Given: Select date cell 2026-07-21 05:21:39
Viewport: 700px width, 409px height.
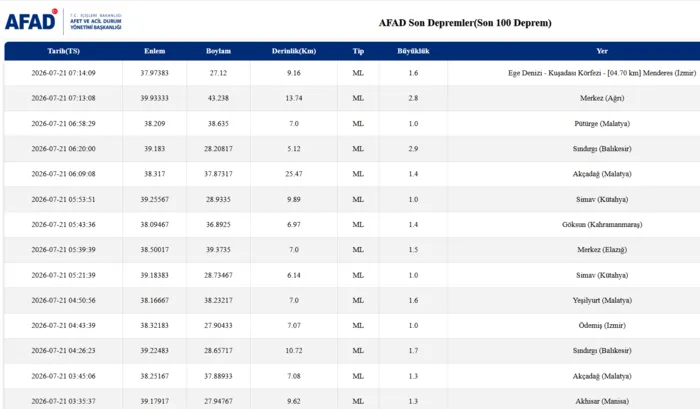Looking at the screenshot, I should click(x=63, y=275).
